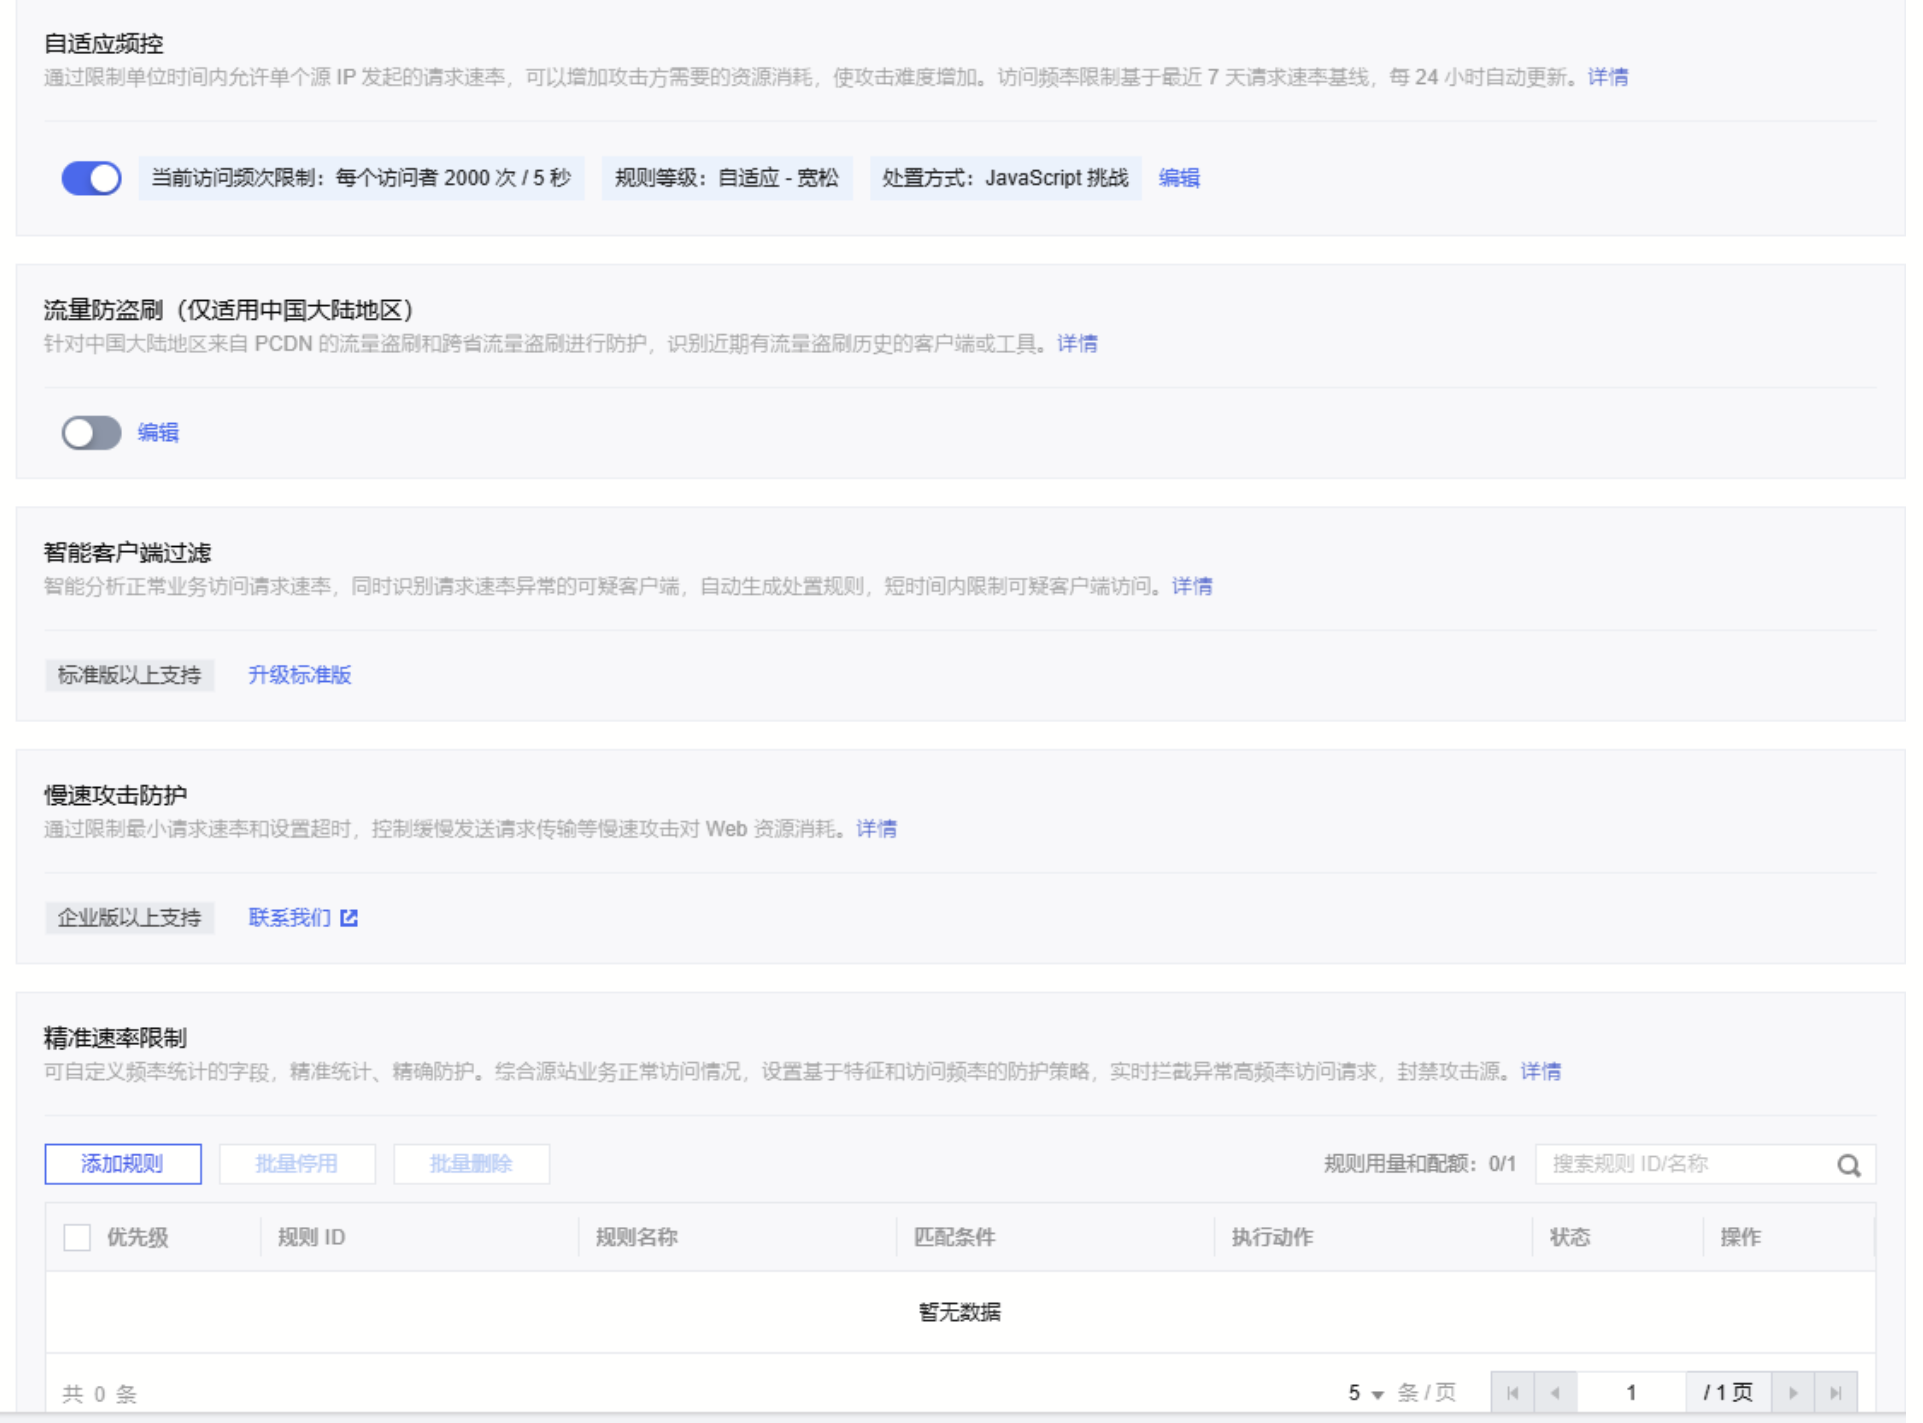Click the 添加规则 button
Screen dimensions: 1923x1423
click(x=122, y=1164)
